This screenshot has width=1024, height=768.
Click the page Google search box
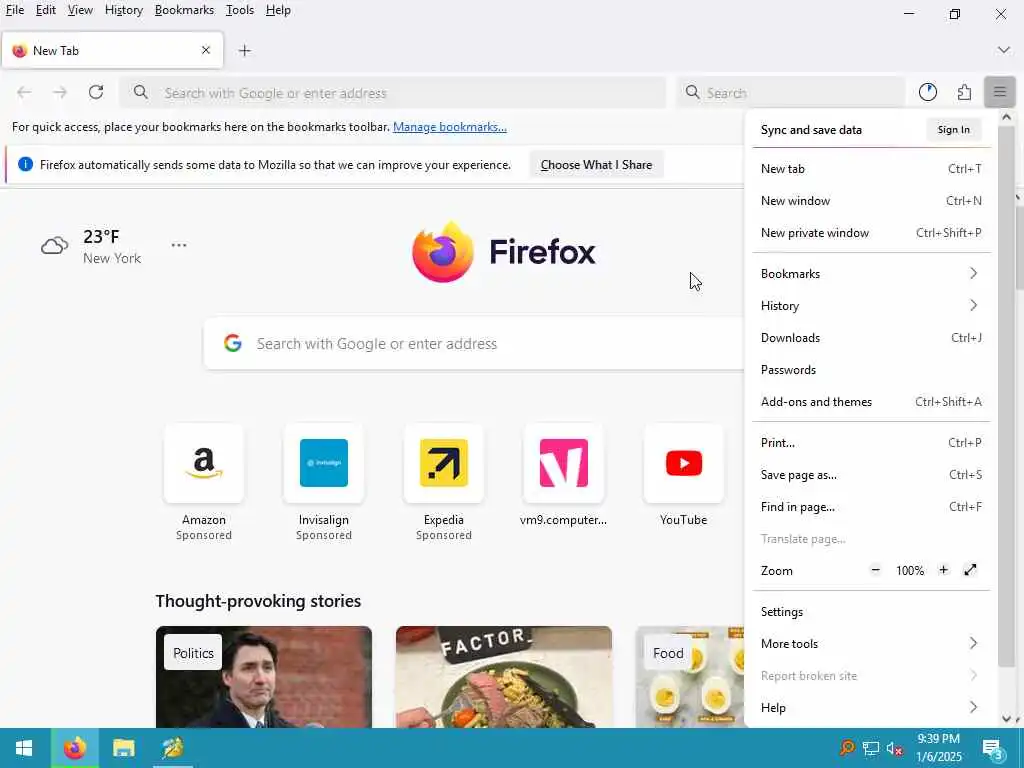click(474, 344)
